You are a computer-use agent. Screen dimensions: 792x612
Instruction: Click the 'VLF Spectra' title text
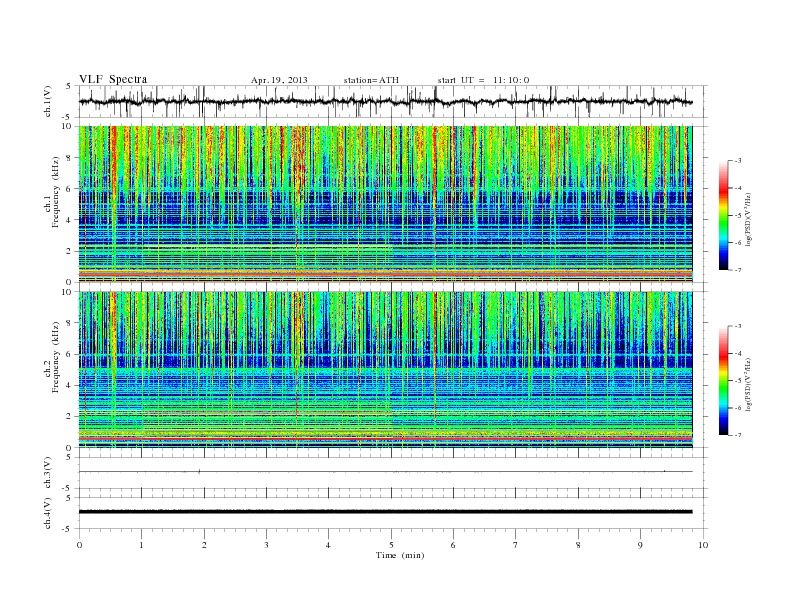click(113, 79)
